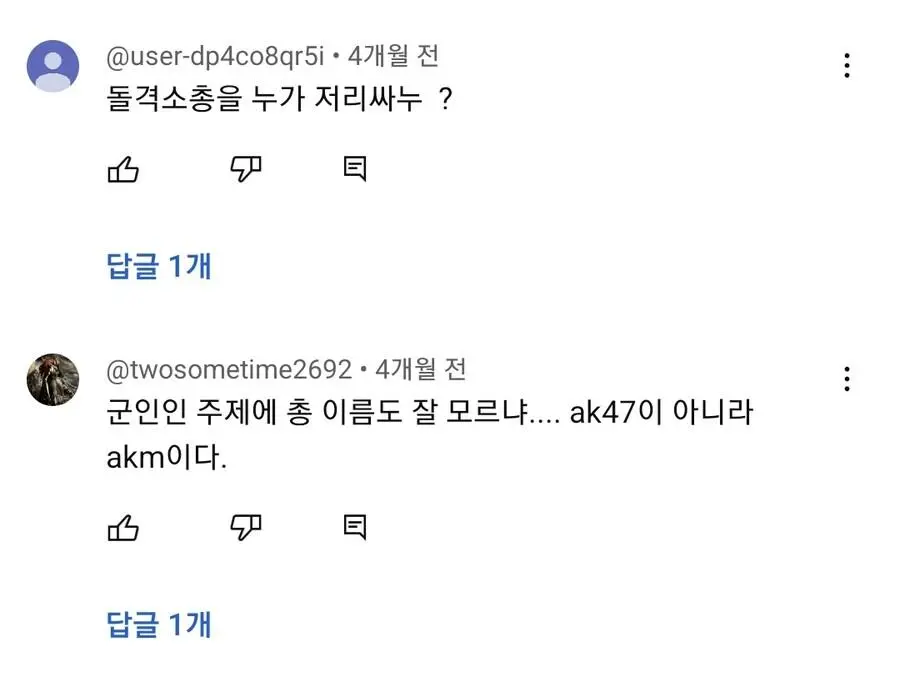Expand 답글 1개 under the akm comment
Image resolution: width=900 pixels, height=682 pixels.
pyautogui.click(x=159, y=625)
